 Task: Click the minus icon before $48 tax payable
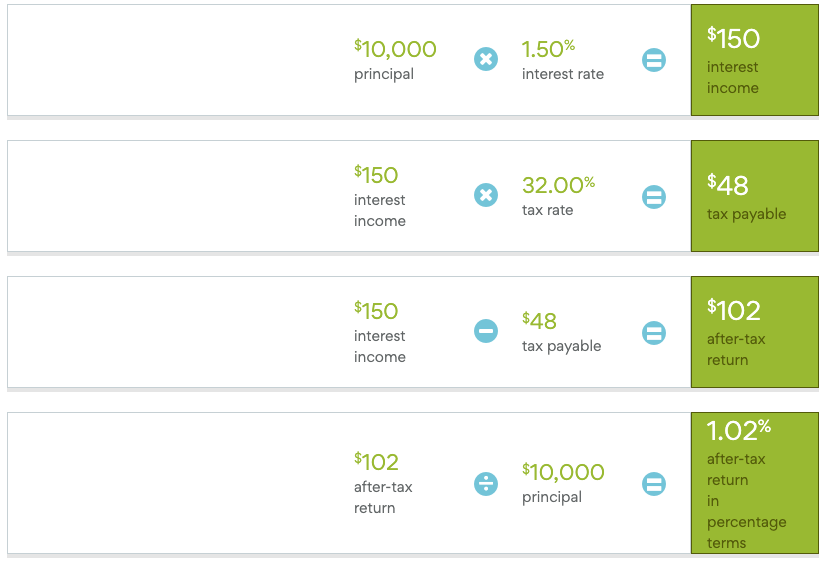tap(486, 331)
